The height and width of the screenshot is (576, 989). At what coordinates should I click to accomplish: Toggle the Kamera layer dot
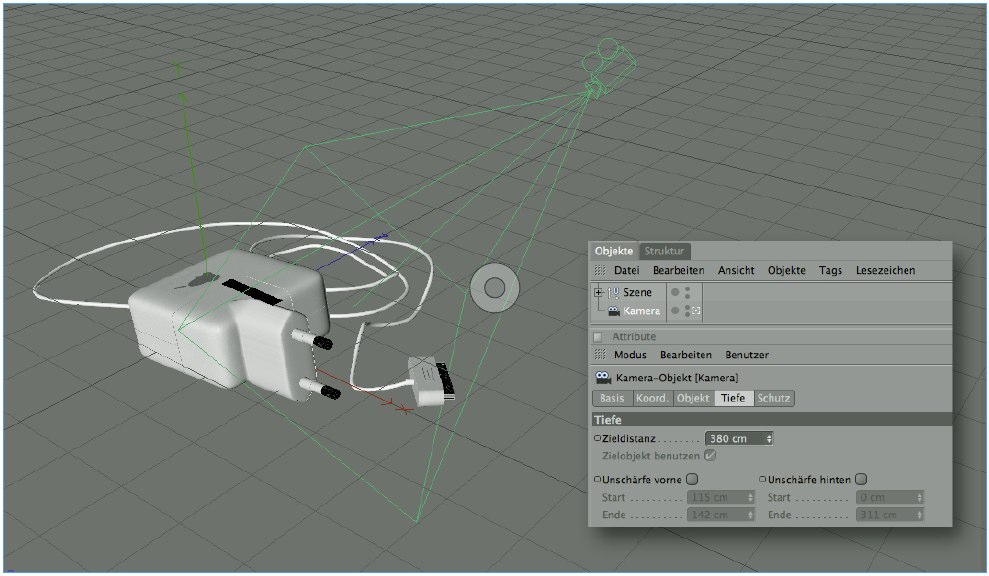point(675,310)
